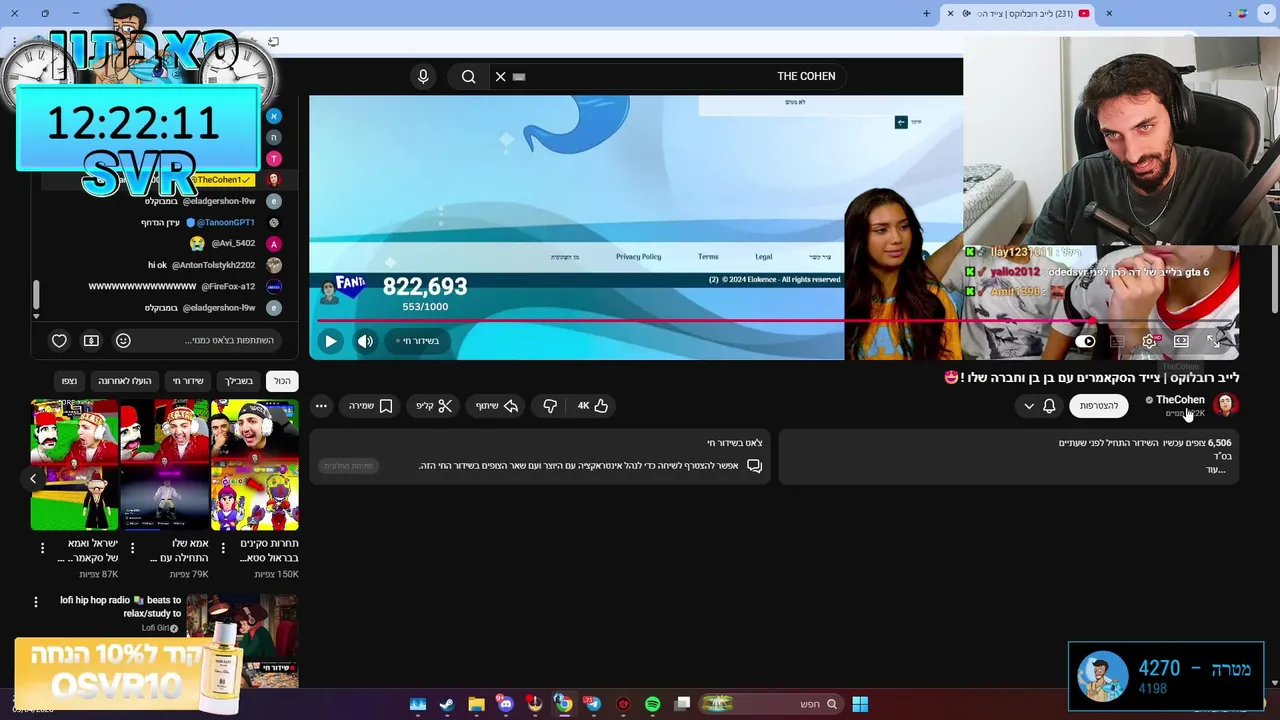Open Steam from the taskbar
The image size is (1280, 720).
point(447,704)
